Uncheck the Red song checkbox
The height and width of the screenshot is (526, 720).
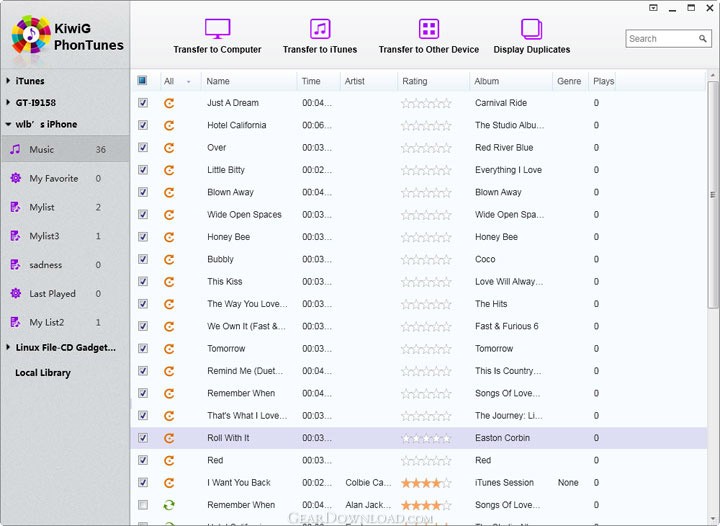point(143,460)
